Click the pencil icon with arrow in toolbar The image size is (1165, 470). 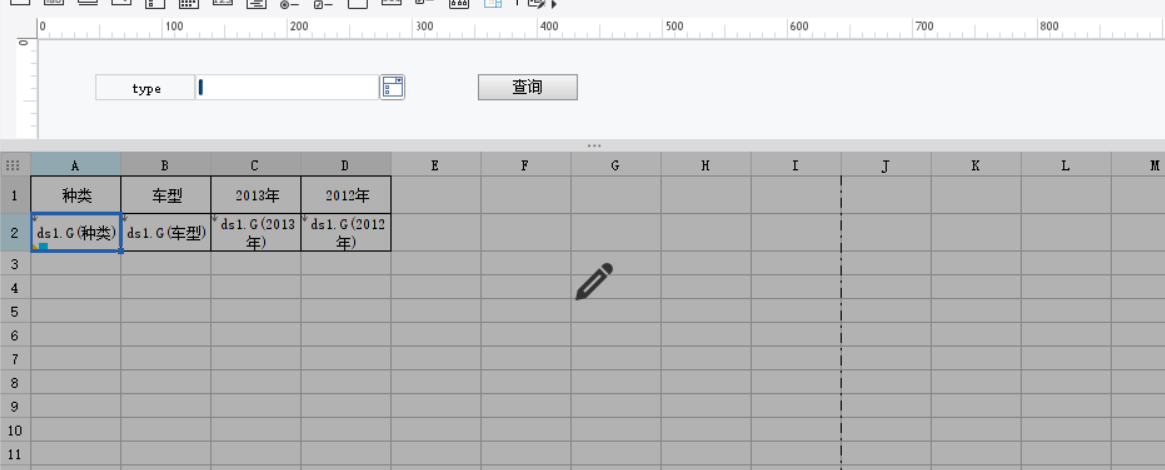[539, 4]
